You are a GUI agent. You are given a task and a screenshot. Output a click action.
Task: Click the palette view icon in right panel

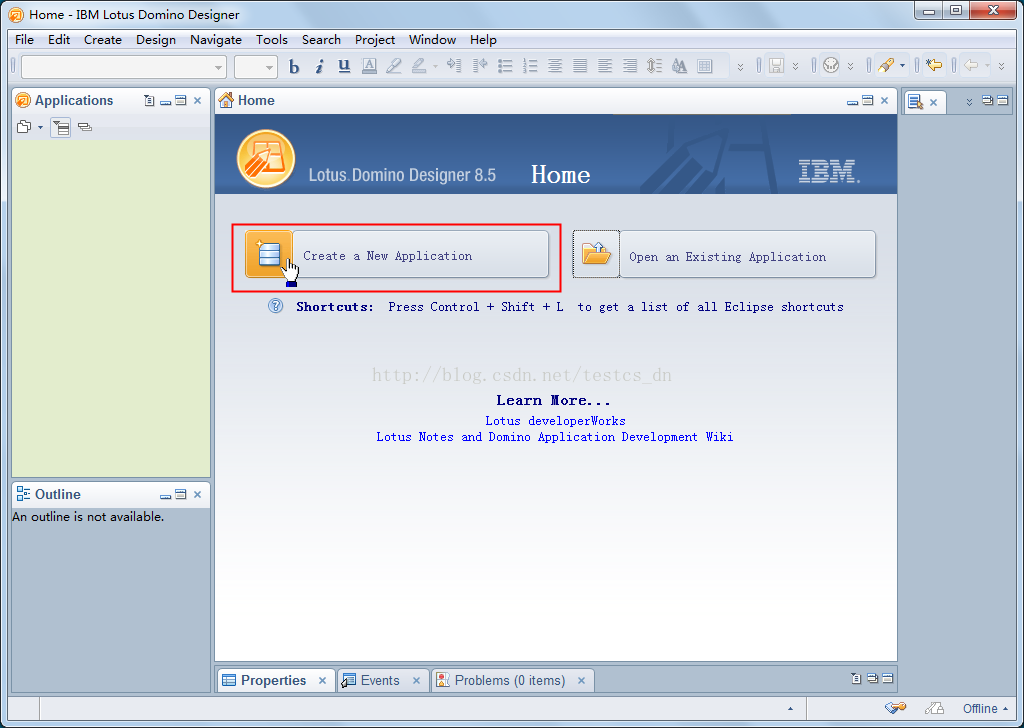[916, 102]
